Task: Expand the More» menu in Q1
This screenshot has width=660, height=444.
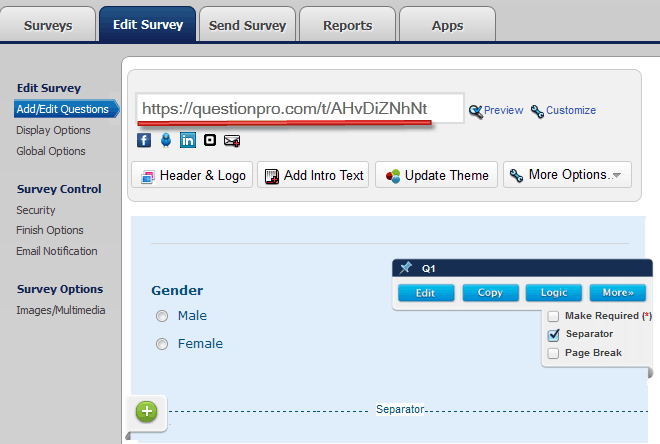Action: click(618, 293)
